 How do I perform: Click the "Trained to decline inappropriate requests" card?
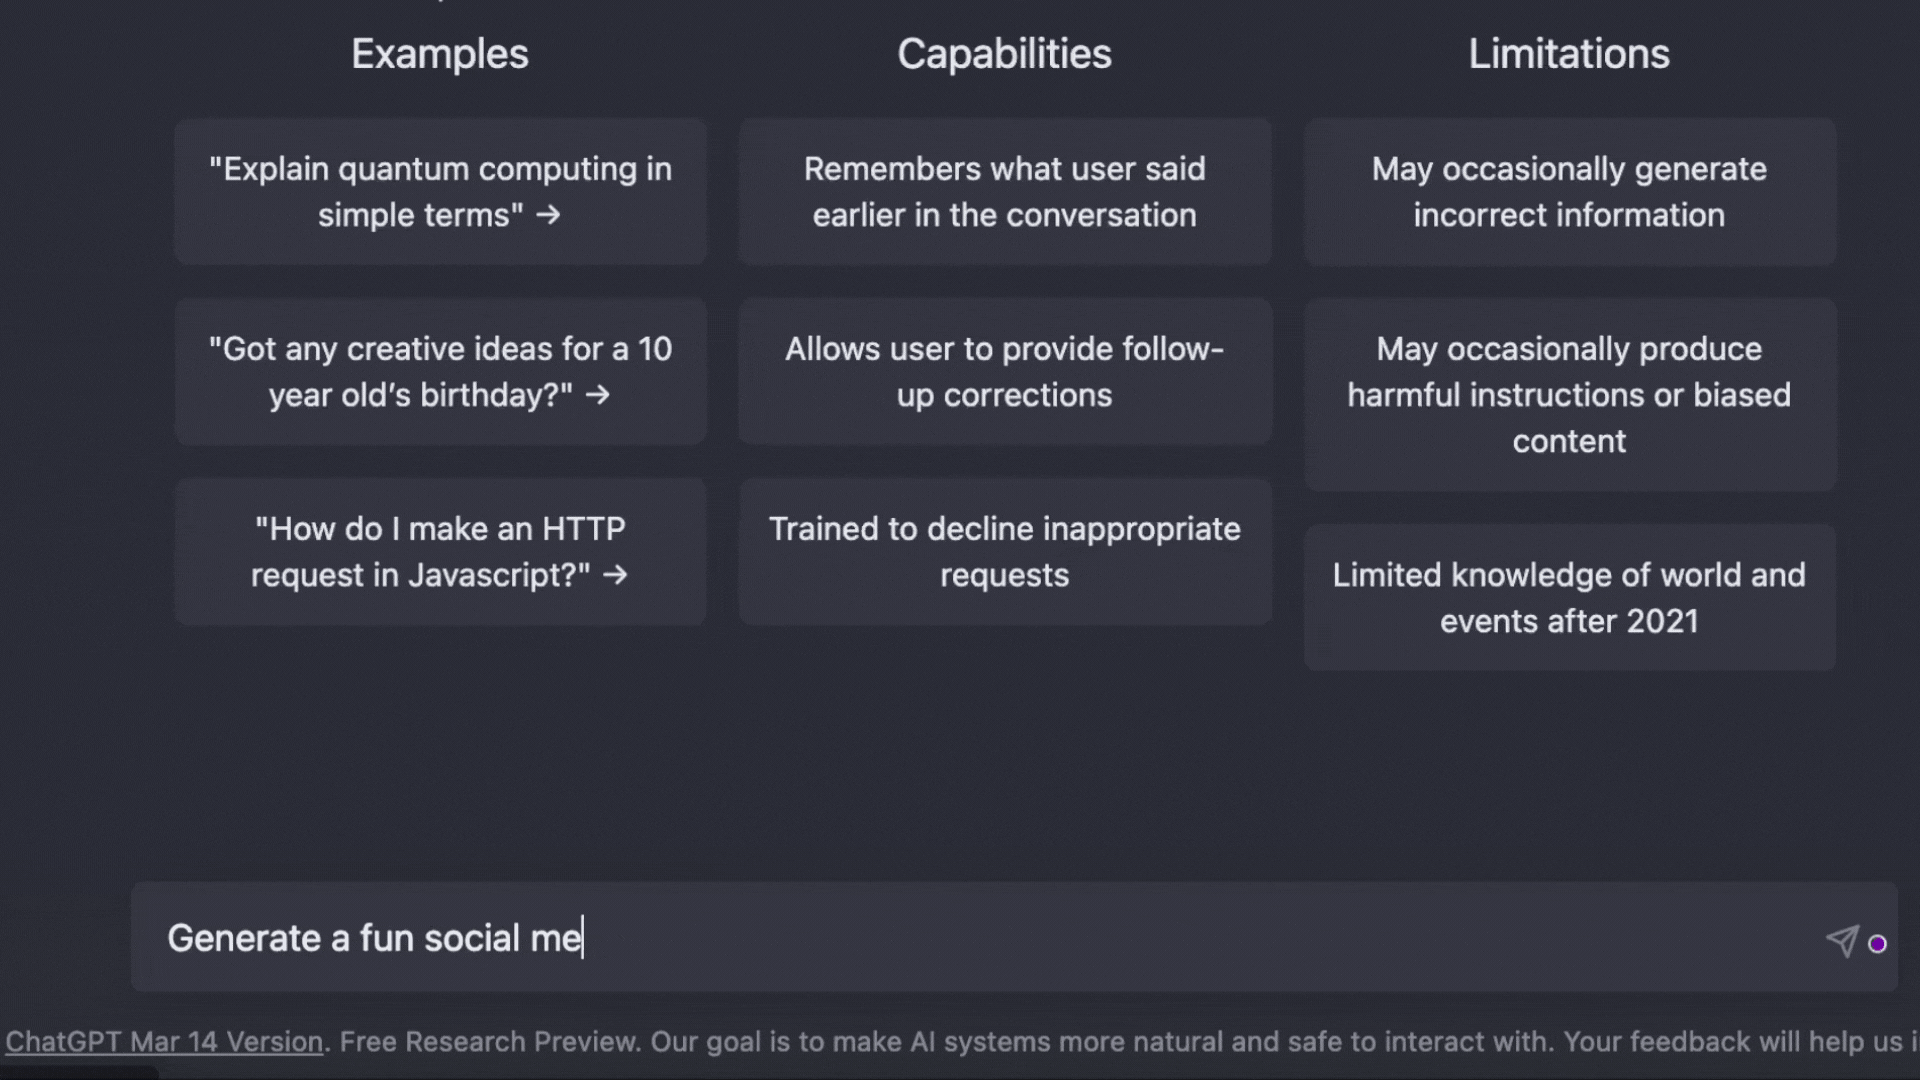click(1004, 551)
